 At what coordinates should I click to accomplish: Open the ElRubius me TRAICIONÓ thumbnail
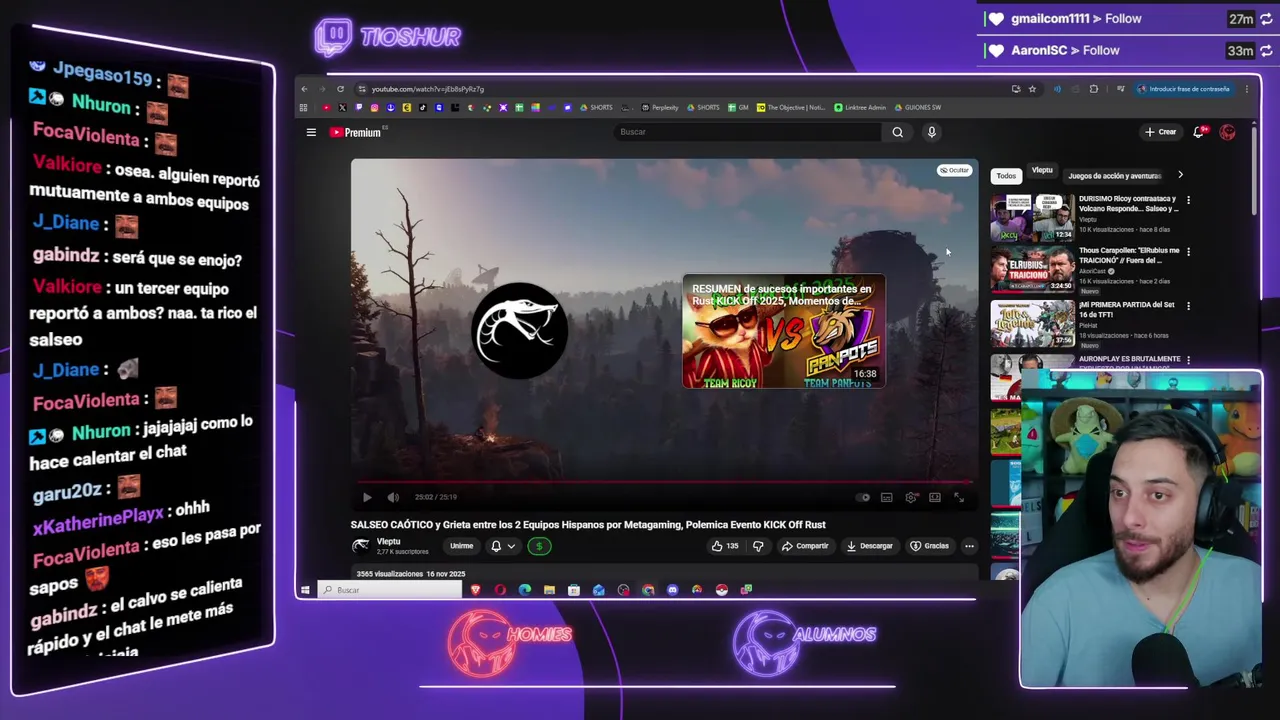[1032, 270]
